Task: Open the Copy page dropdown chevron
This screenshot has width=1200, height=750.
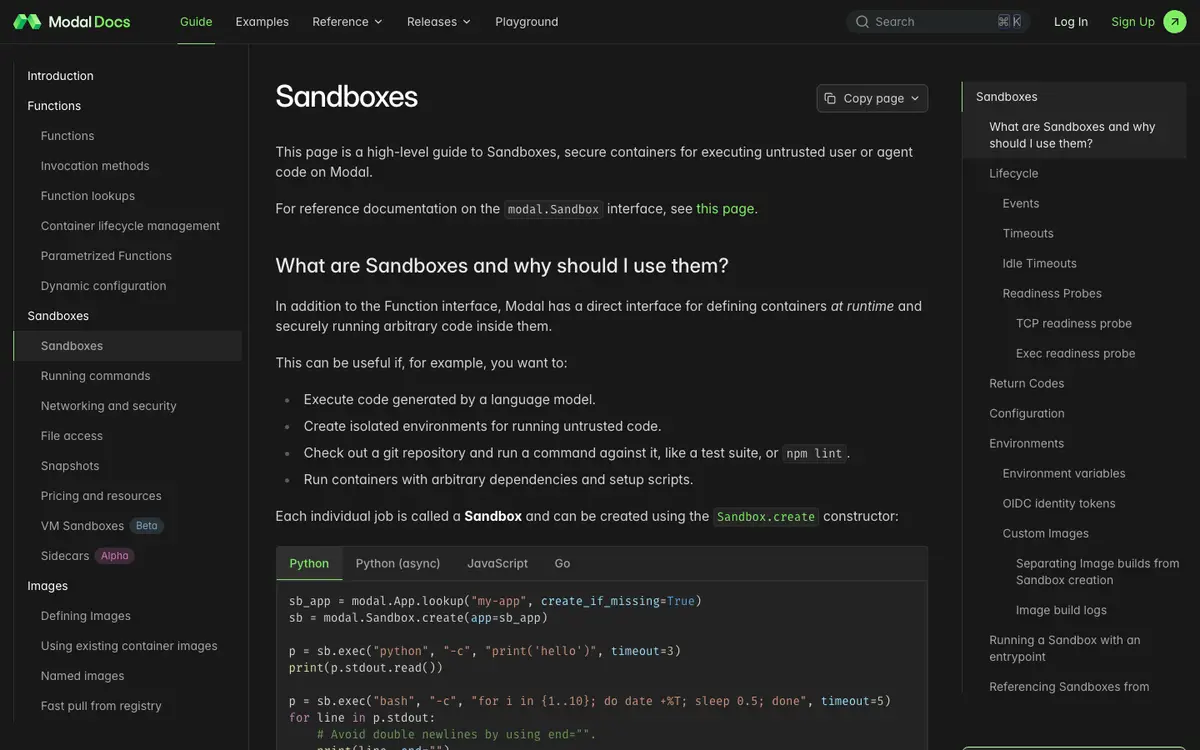Action: point(915,98)
